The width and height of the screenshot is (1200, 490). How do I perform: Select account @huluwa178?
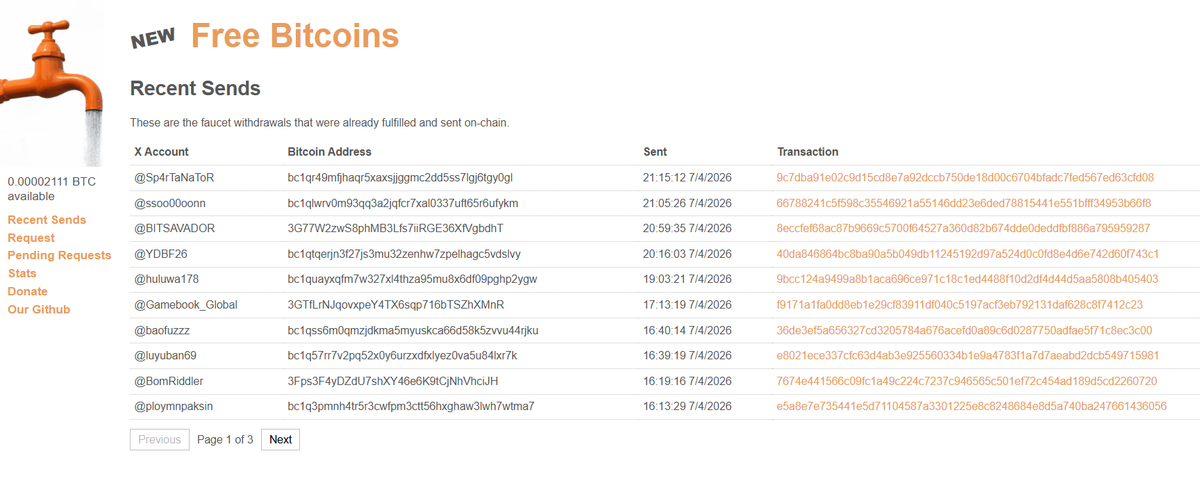167,280
